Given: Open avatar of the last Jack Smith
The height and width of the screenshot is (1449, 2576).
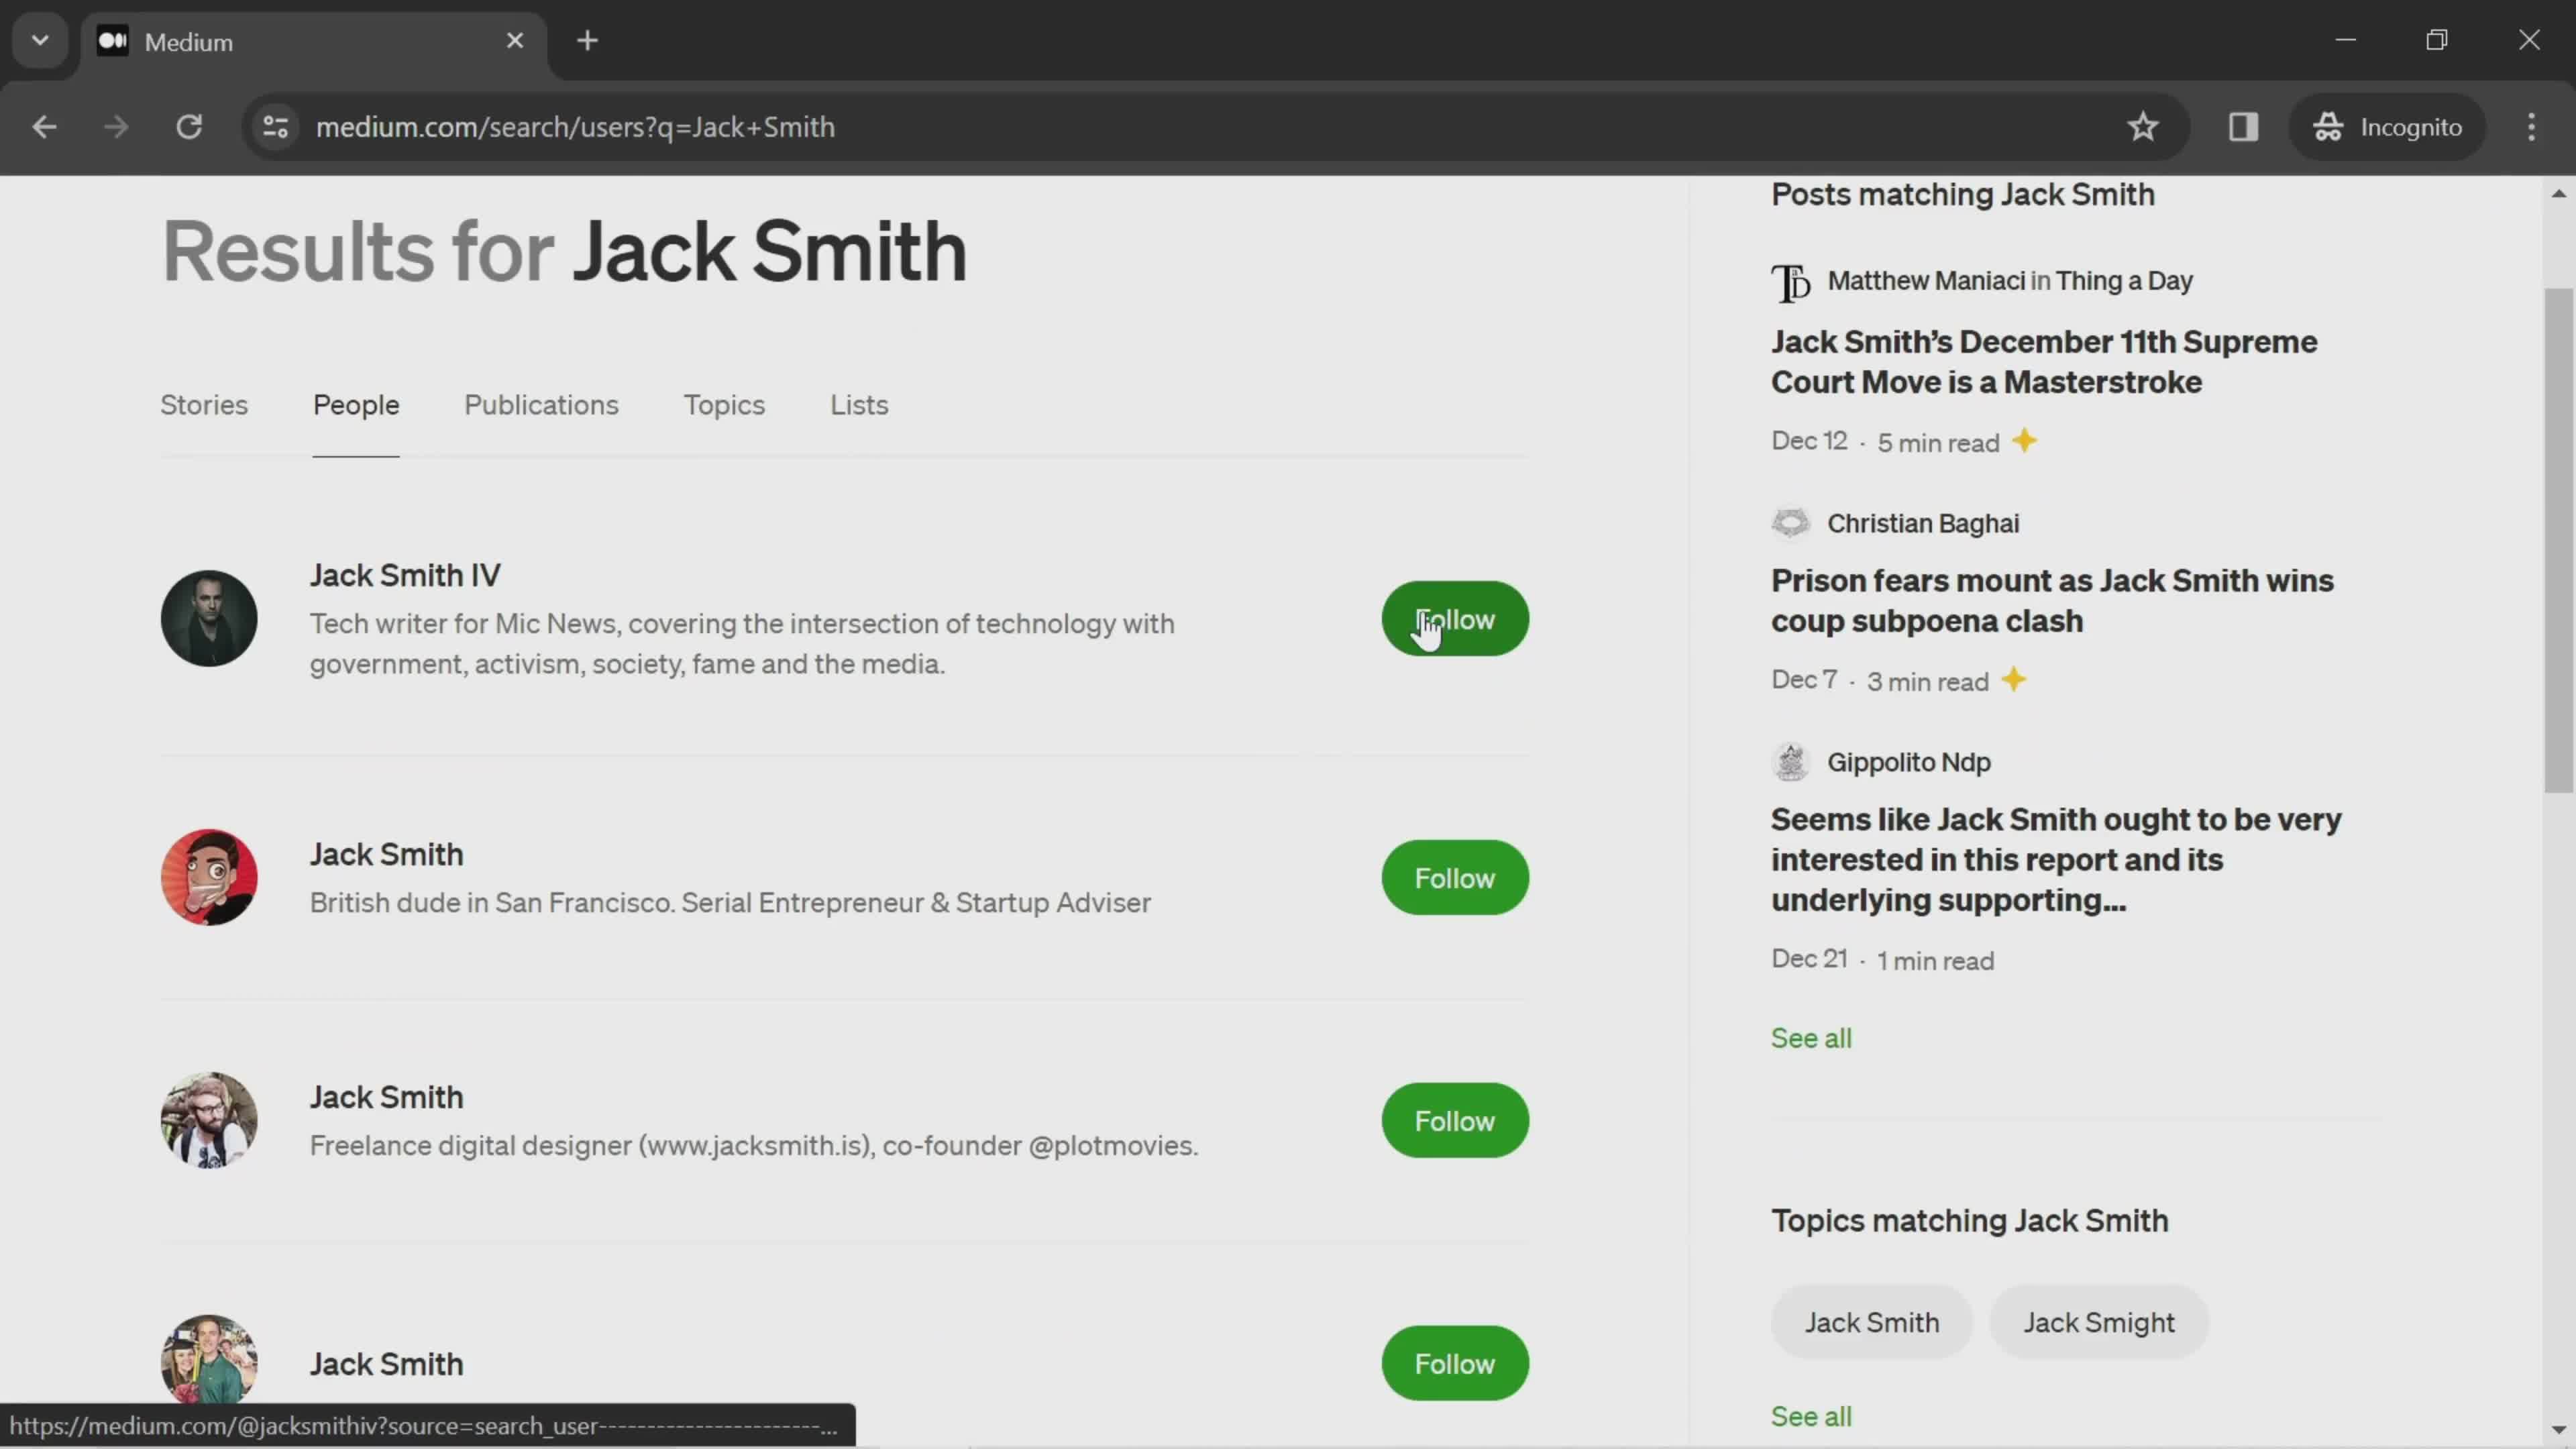Looking at the screenshot, I should 209,1360.
